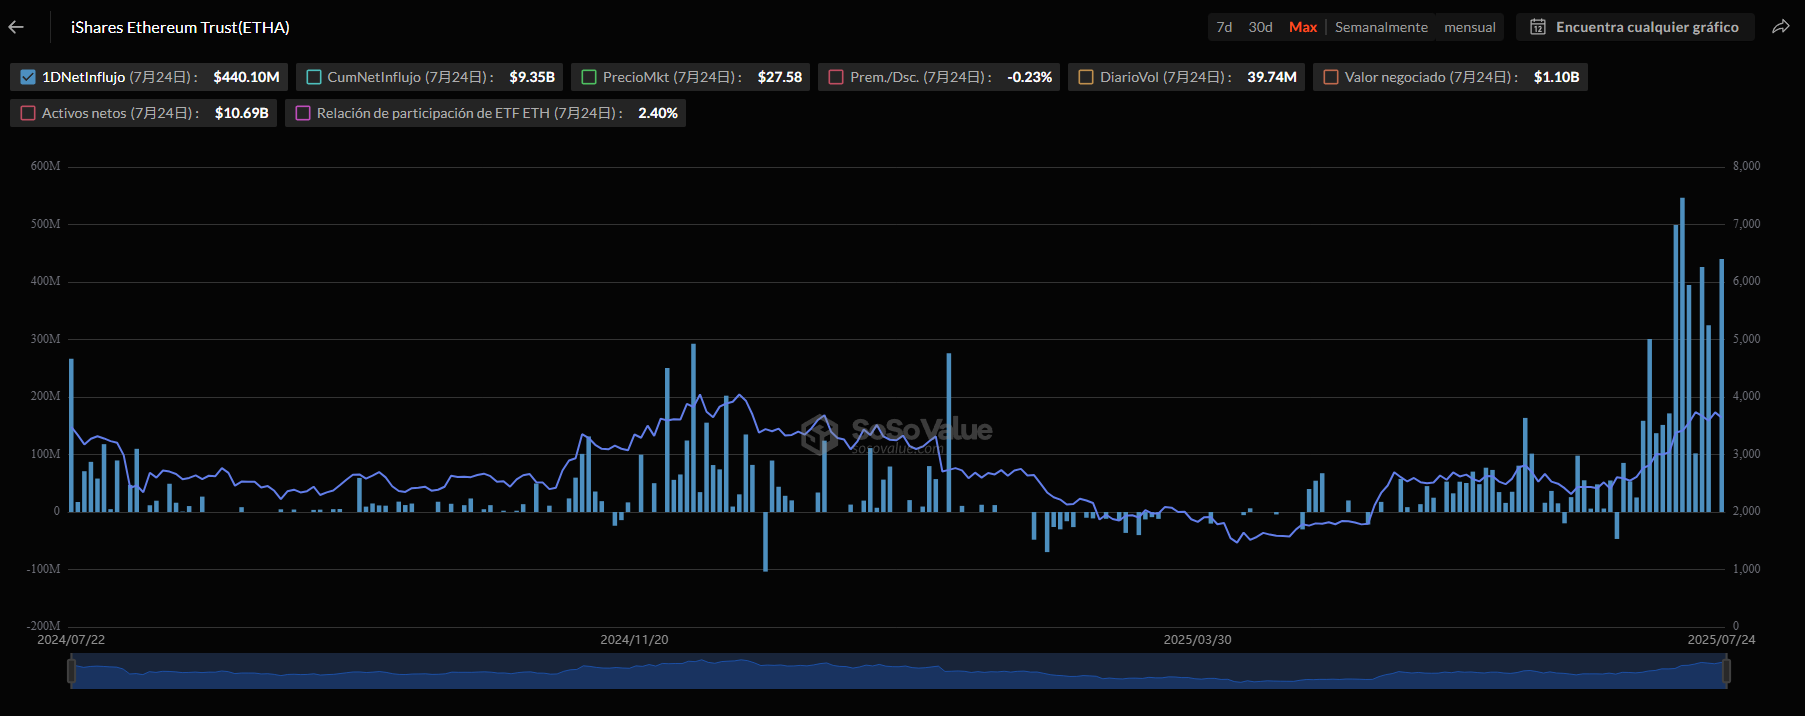This screenshot has width=1805, height=716.
Task: Toggle the PrecioMkt series checkbox
Action: [589, 77]
